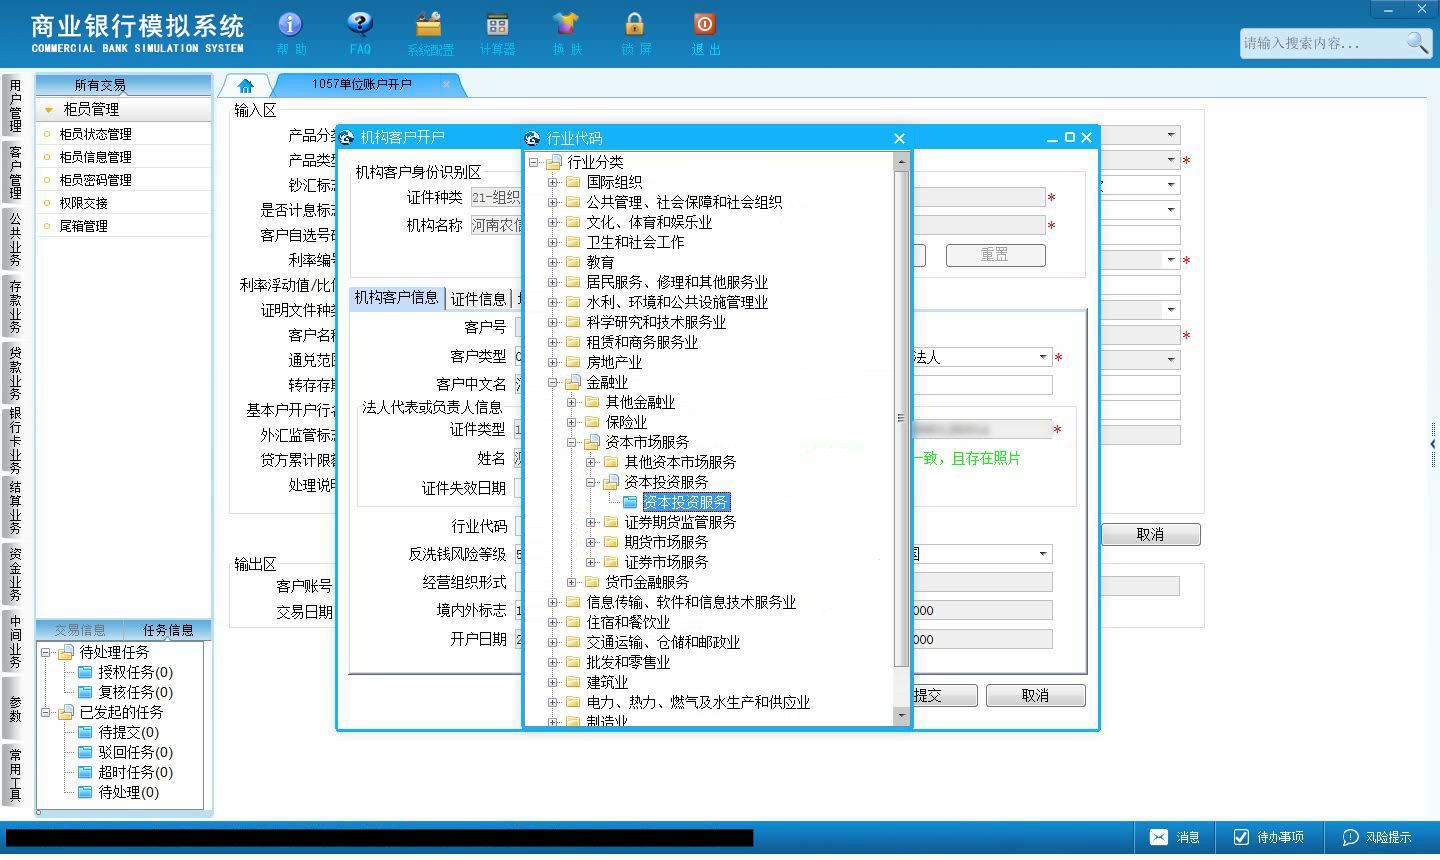1440x860 pixels.
Task: Click the search input field
Action: point(1322,43)
